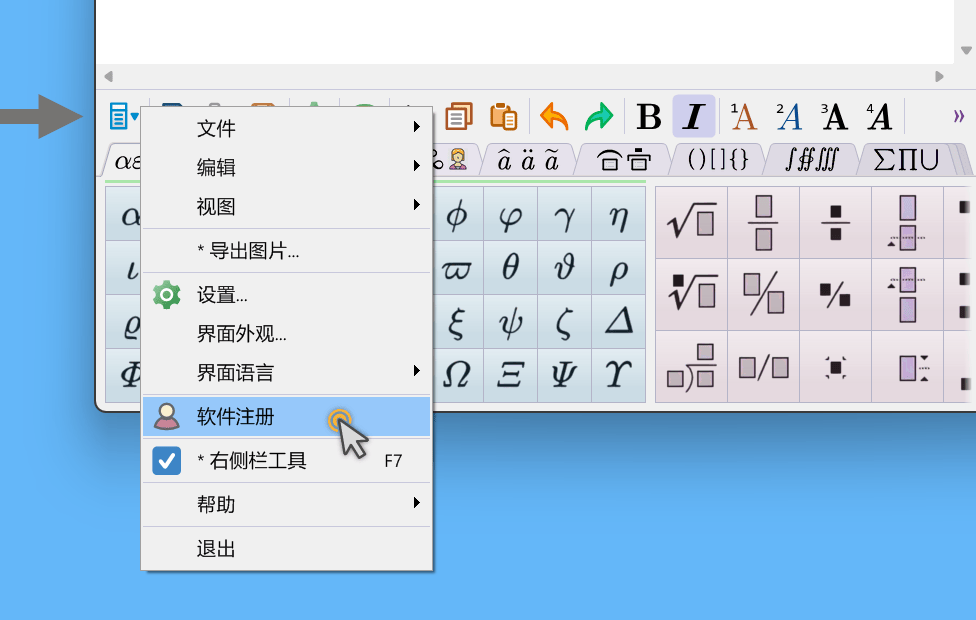Open the main menu dropdown button
This screenshot has width=976, height=620.
pos(123,117)
